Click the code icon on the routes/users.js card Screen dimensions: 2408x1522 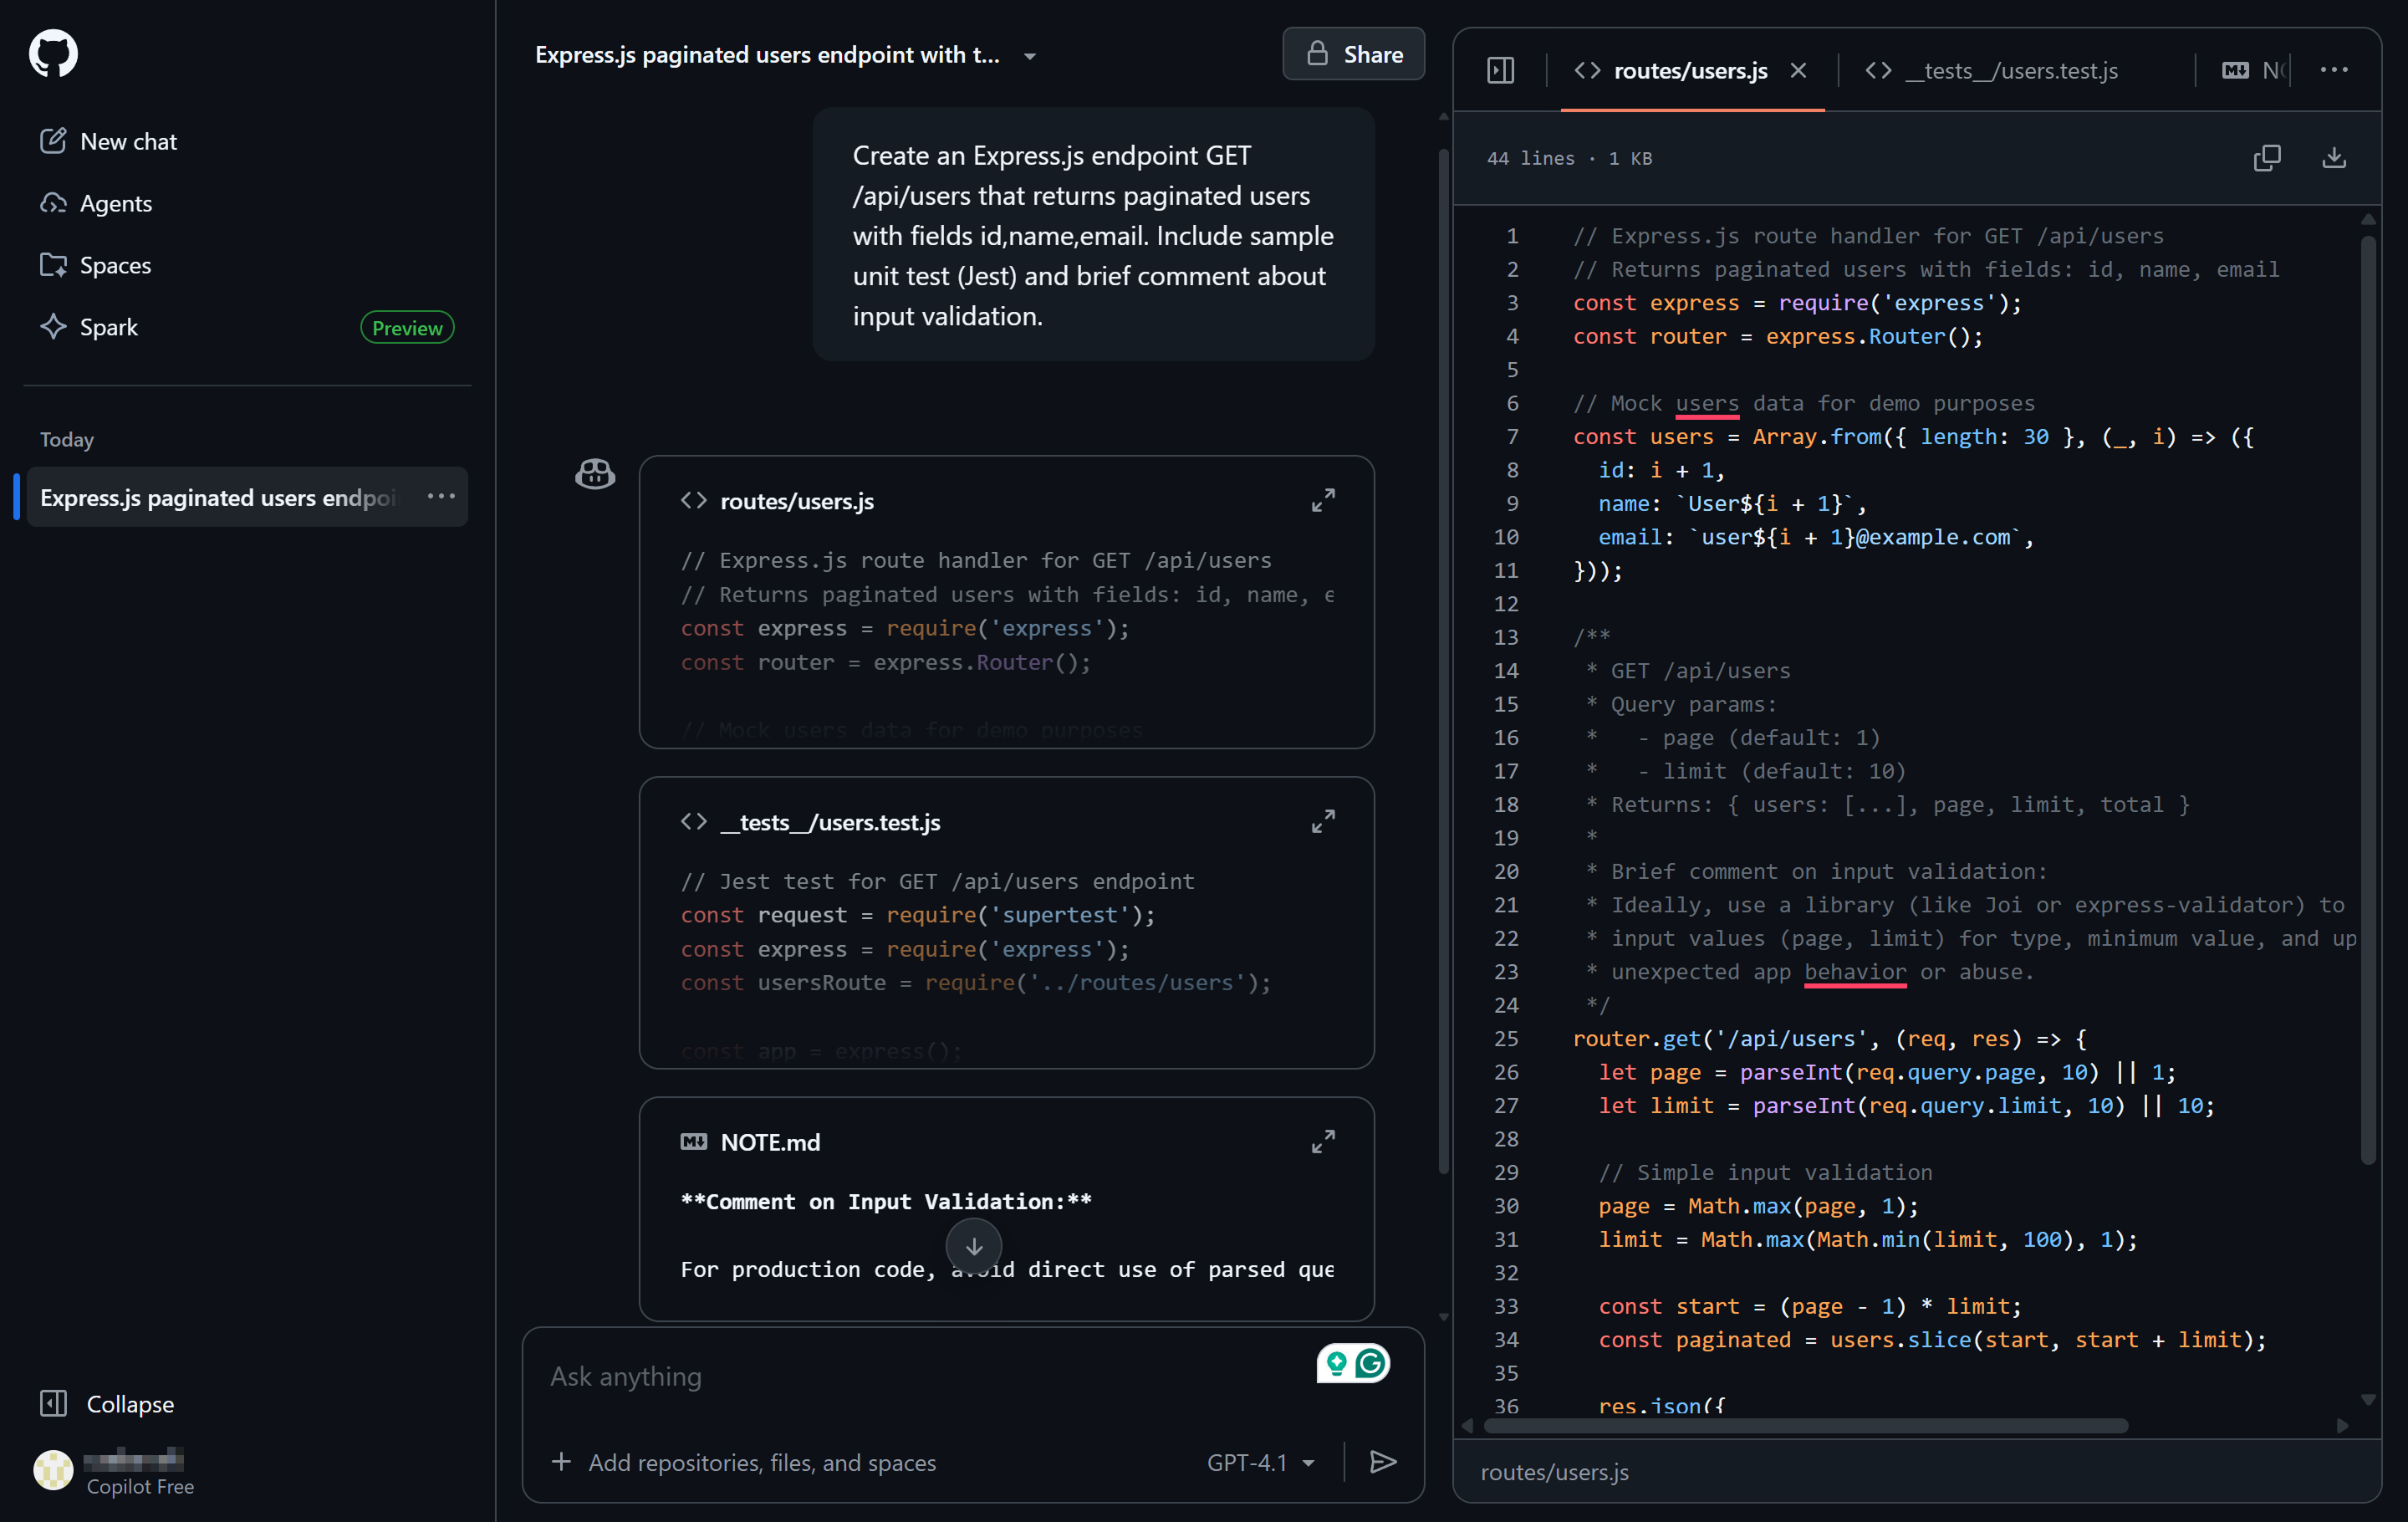[x=693, y=500]
